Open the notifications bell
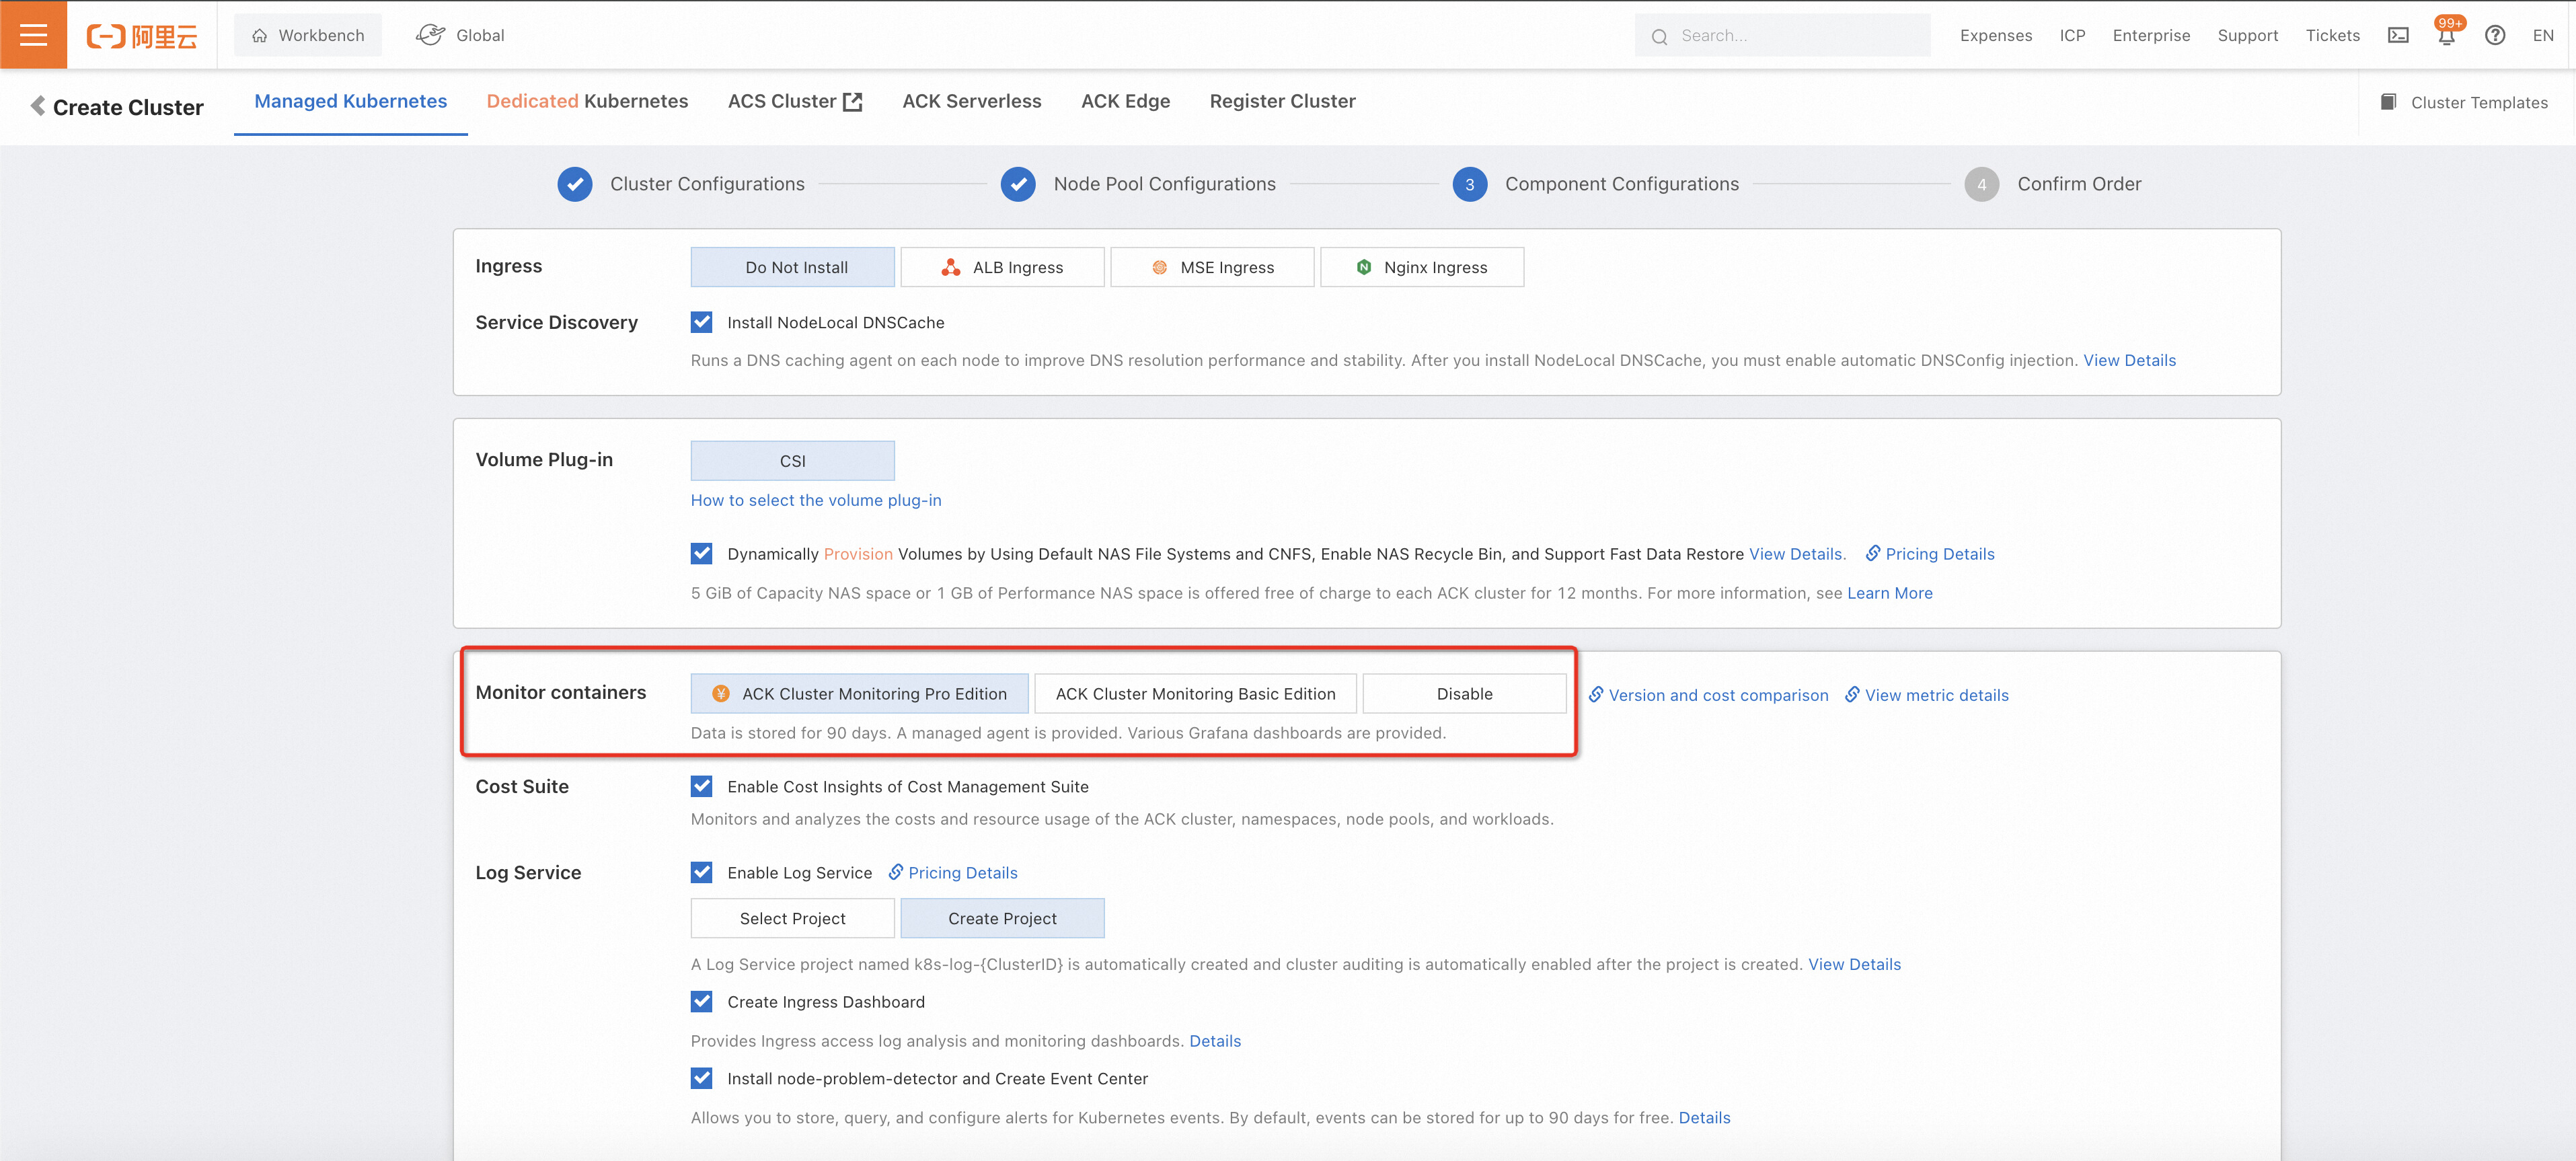Viewport: 2576px width, 1161px height. pos(2446,36)
